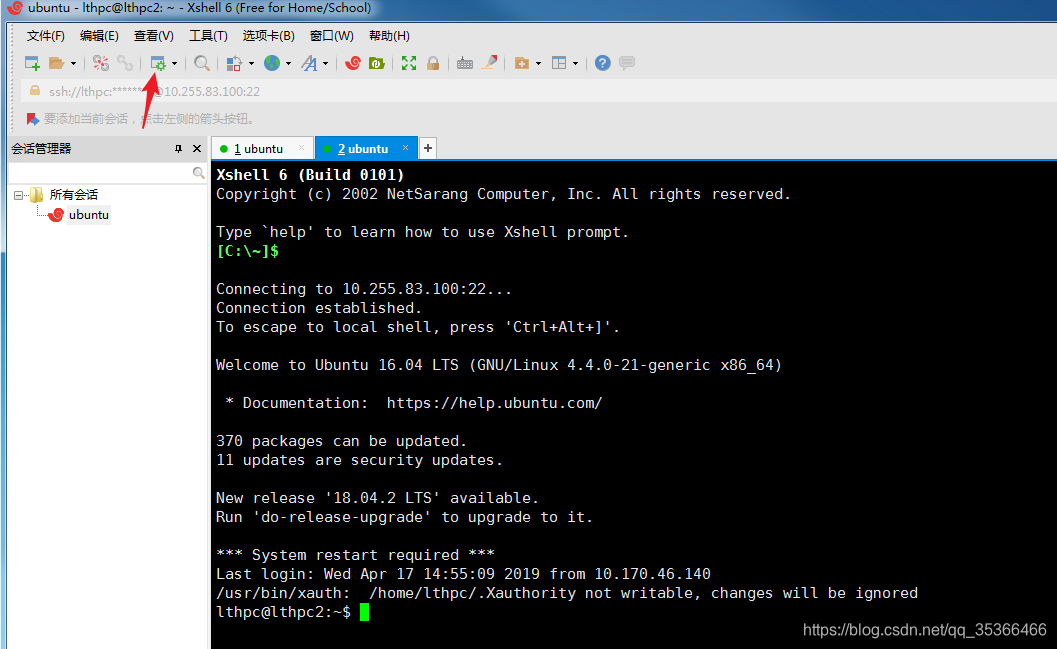Click the '[C:\~]$' local prompt text

coord(247,251)
